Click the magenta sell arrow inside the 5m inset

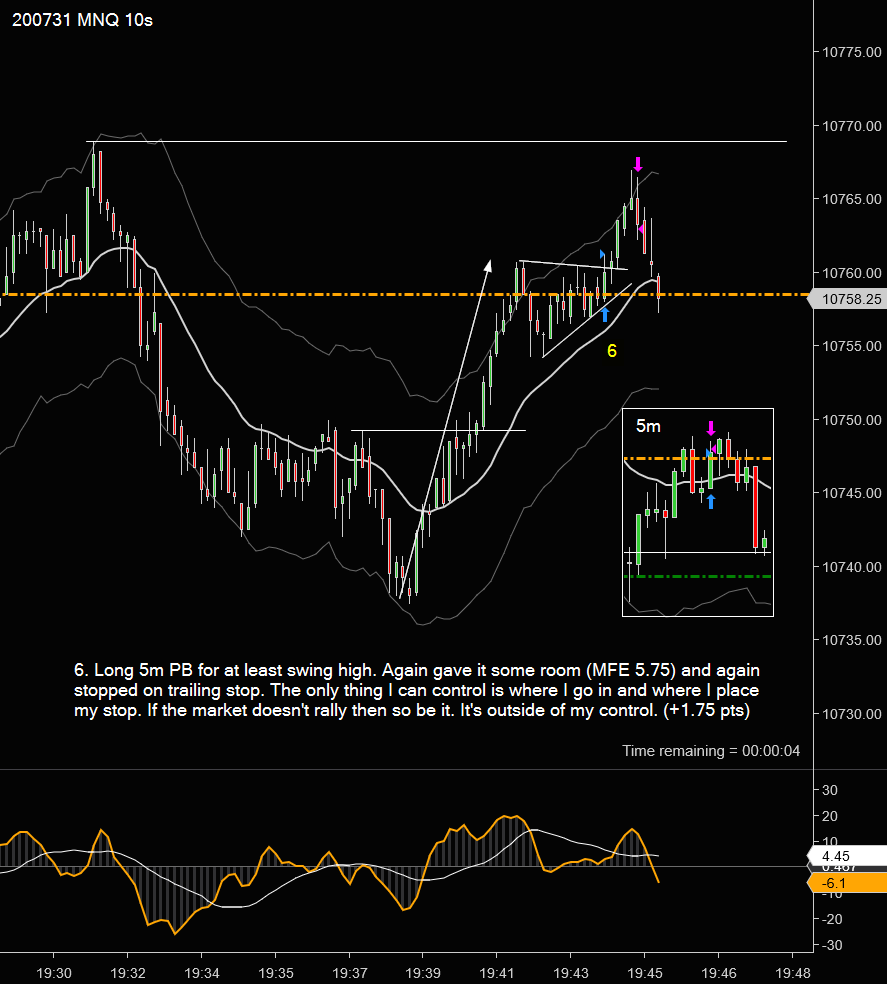tap(711, 429)
